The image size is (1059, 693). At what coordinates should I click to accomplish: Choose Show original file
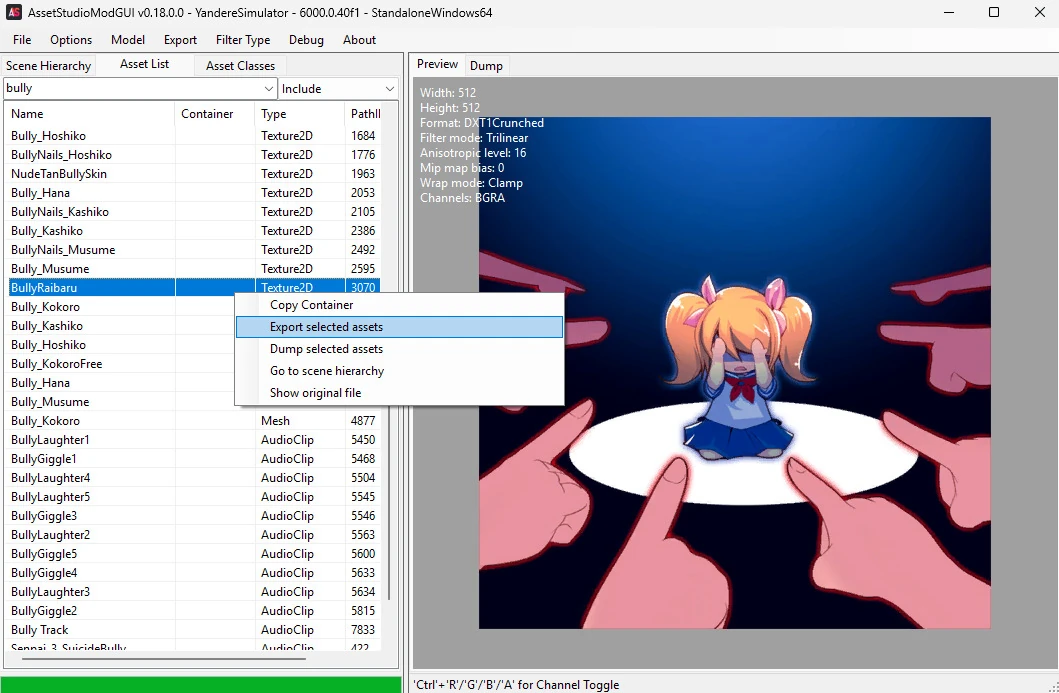coord(399,392)
